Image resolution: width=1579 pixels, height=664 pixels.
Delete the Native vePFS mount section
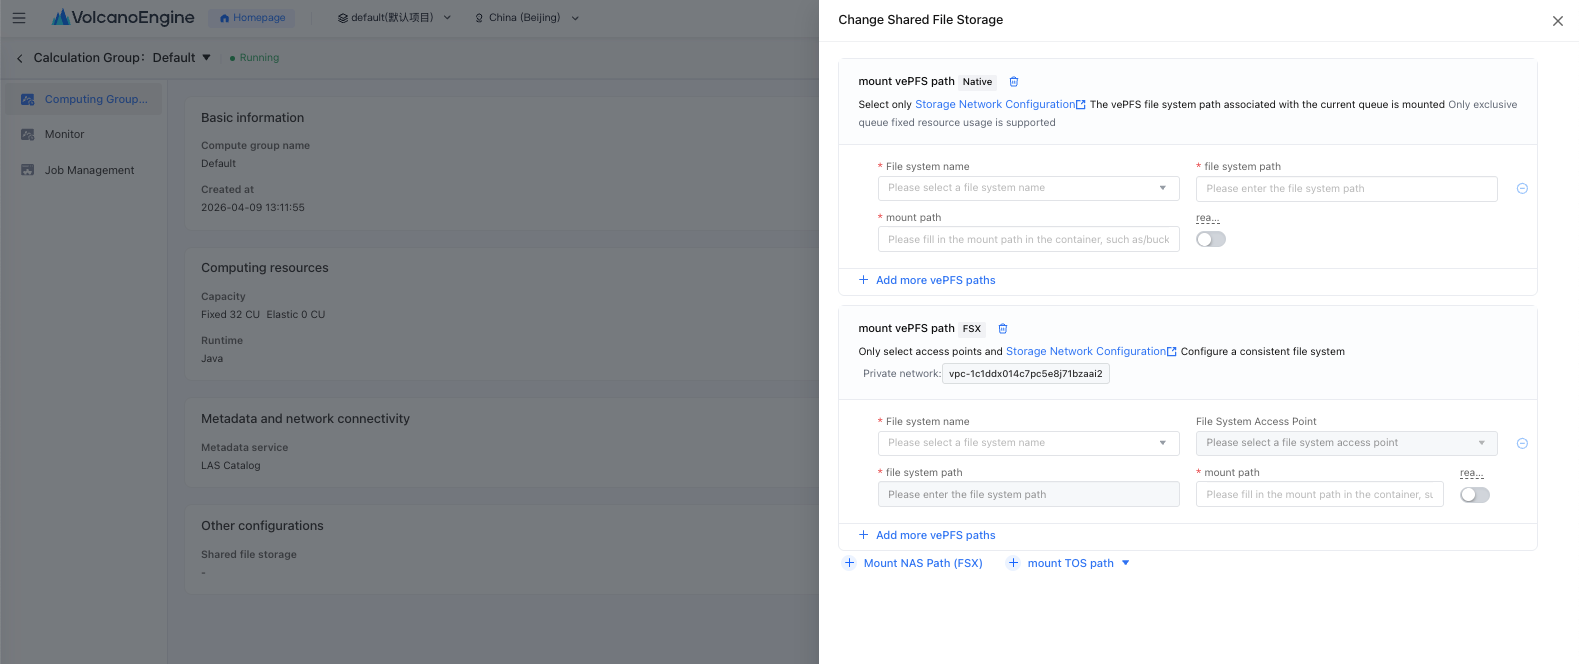coord(1013,82)
